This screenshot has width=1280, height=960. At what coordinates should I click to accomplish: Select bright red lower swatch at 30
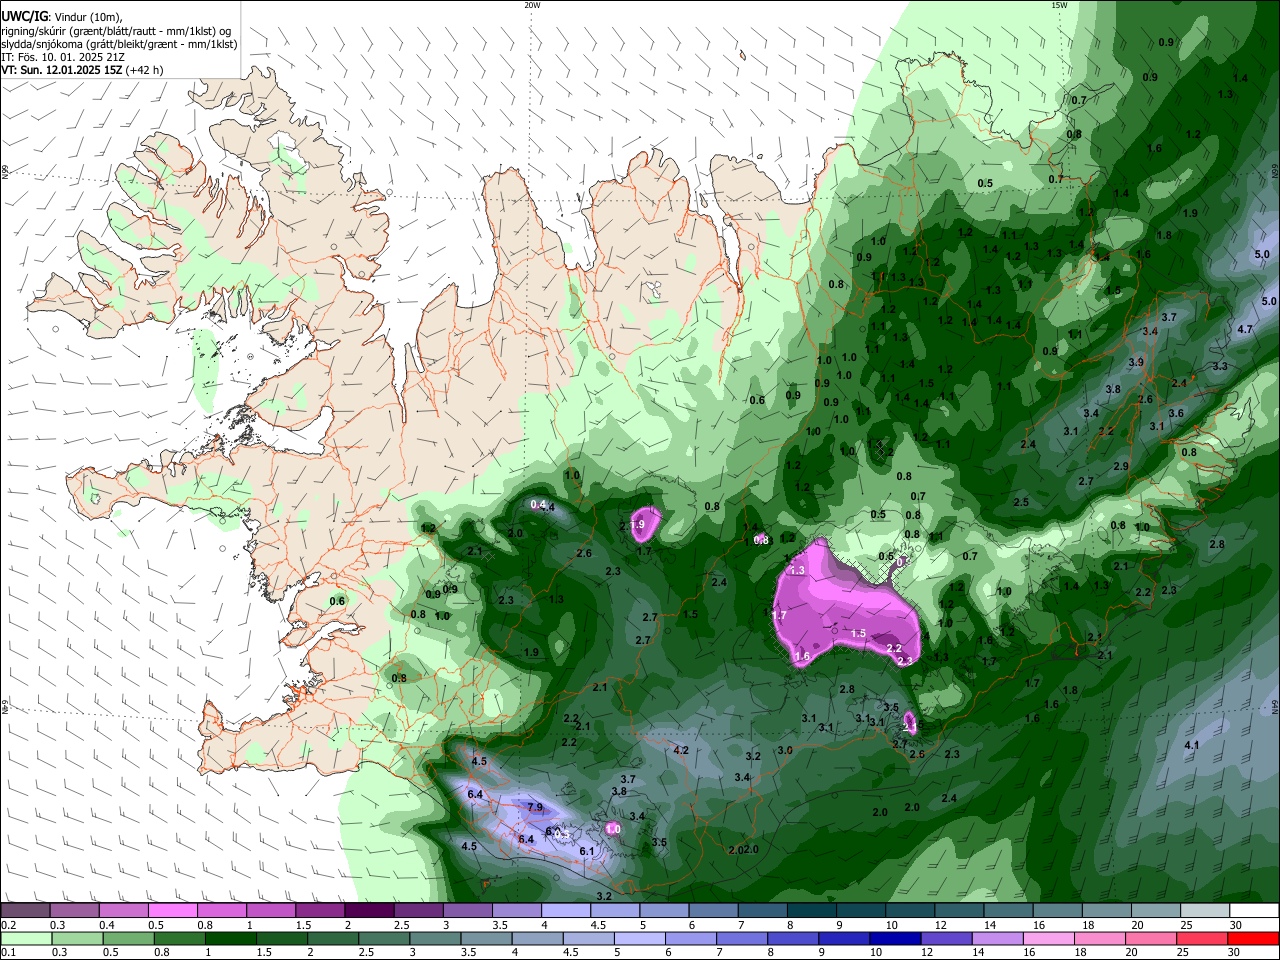[1253, 939]
